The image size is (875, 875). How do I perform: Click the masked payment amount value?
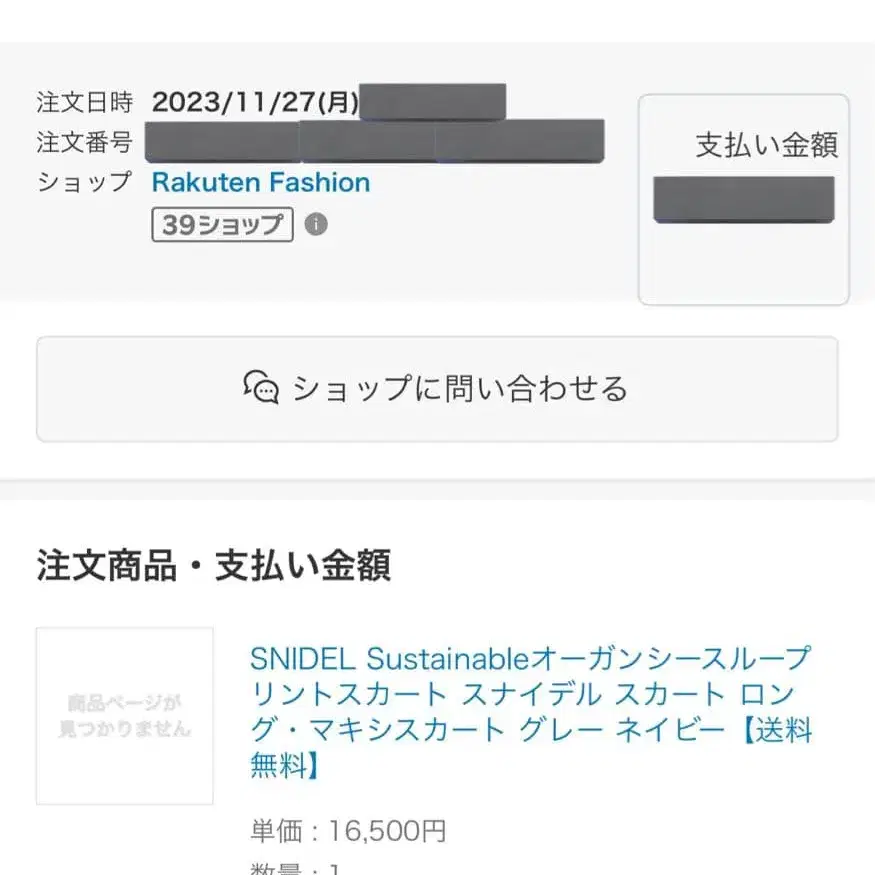coord(743,199)
